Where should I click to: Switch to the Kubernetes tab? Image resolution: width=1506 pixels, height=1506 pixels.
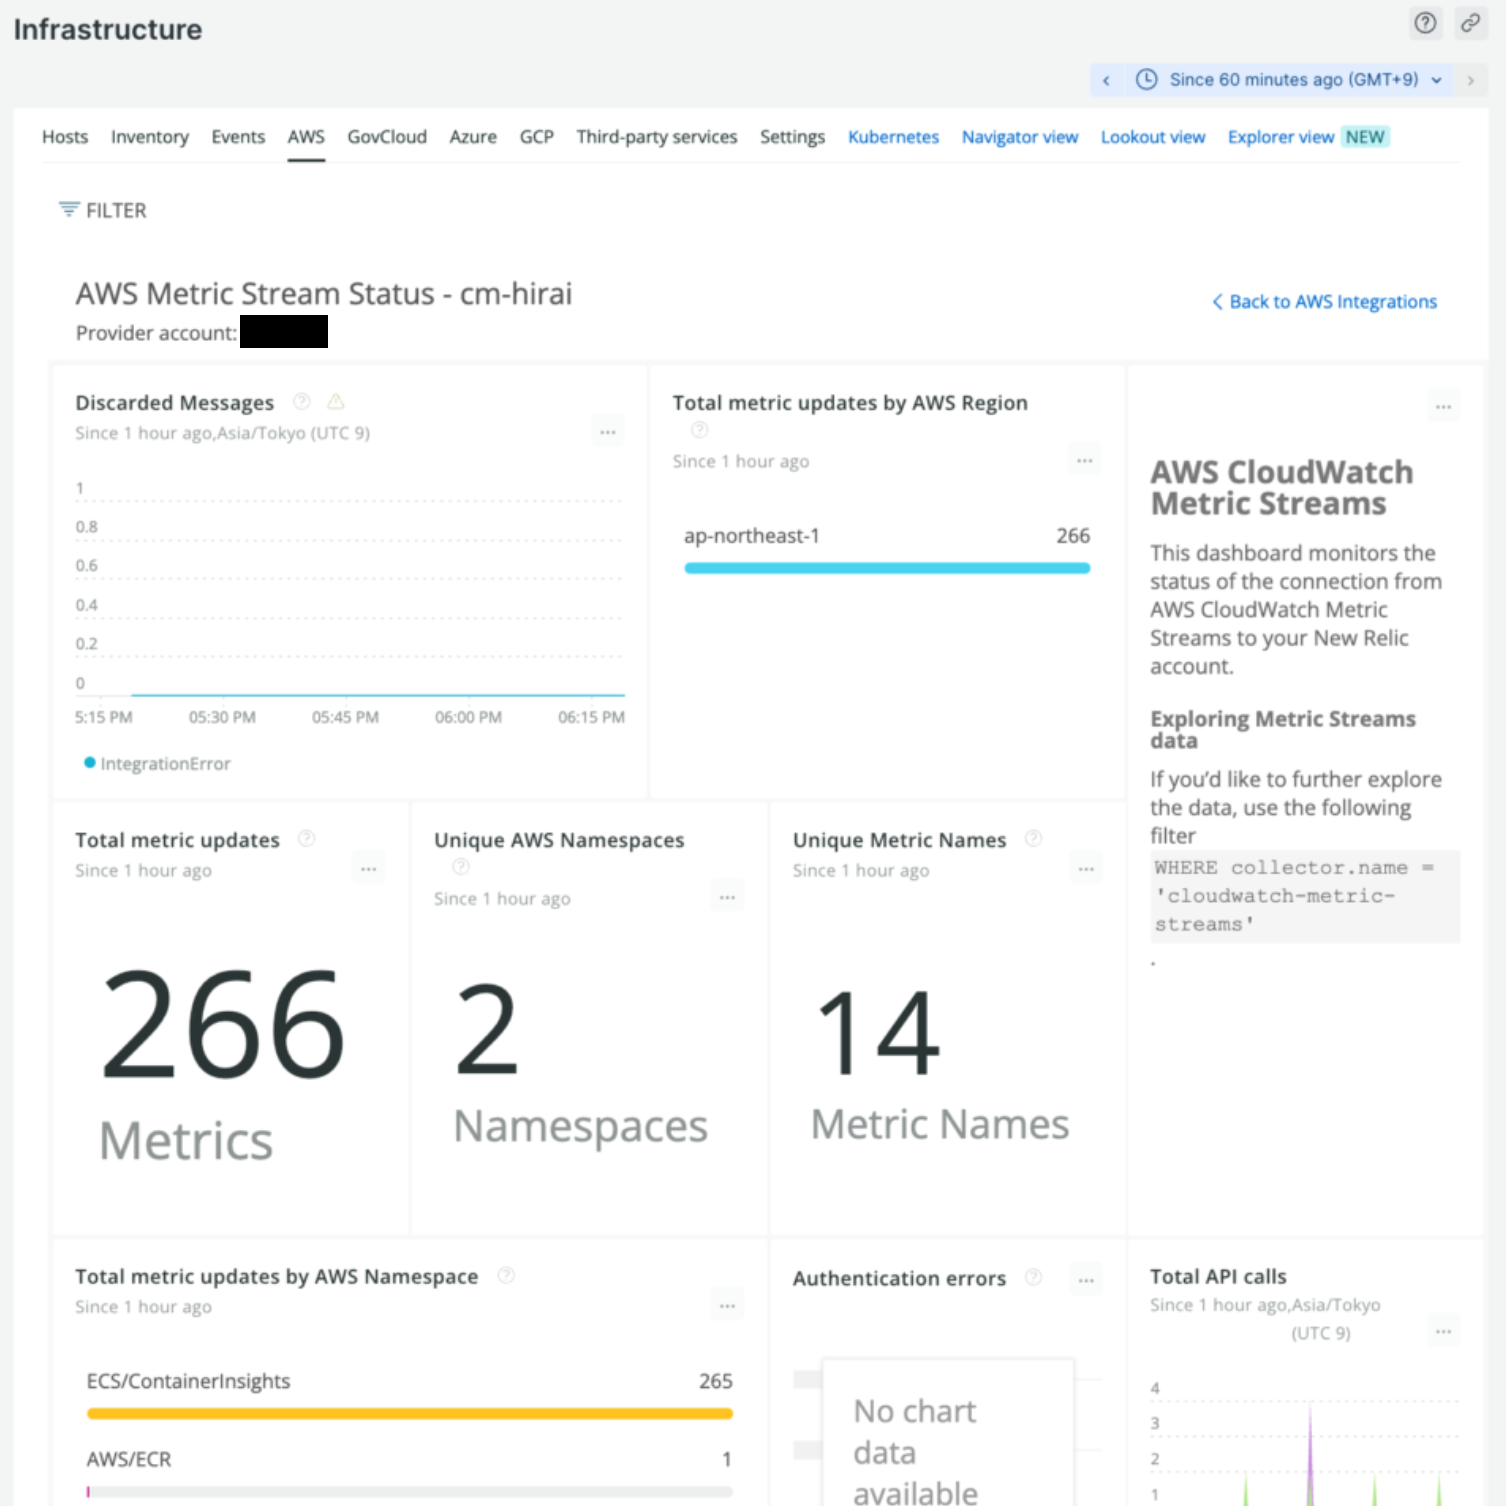coord(893,137)
